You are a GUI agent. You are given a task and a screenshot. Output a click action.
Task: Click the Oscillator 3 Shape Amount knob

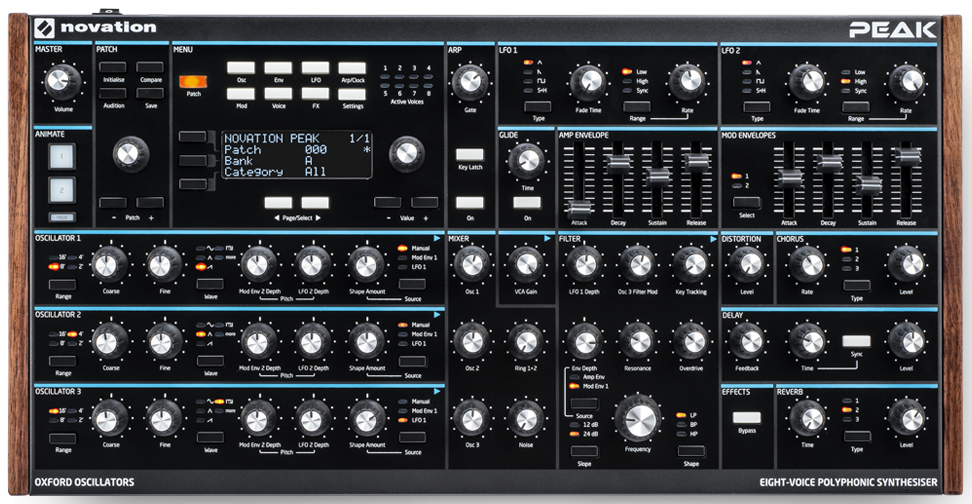(x=367, y=418)
